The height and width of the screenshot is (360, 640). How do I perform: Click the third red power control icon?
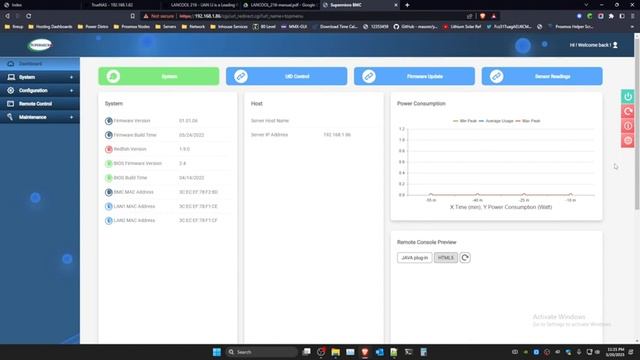[628, 126]
